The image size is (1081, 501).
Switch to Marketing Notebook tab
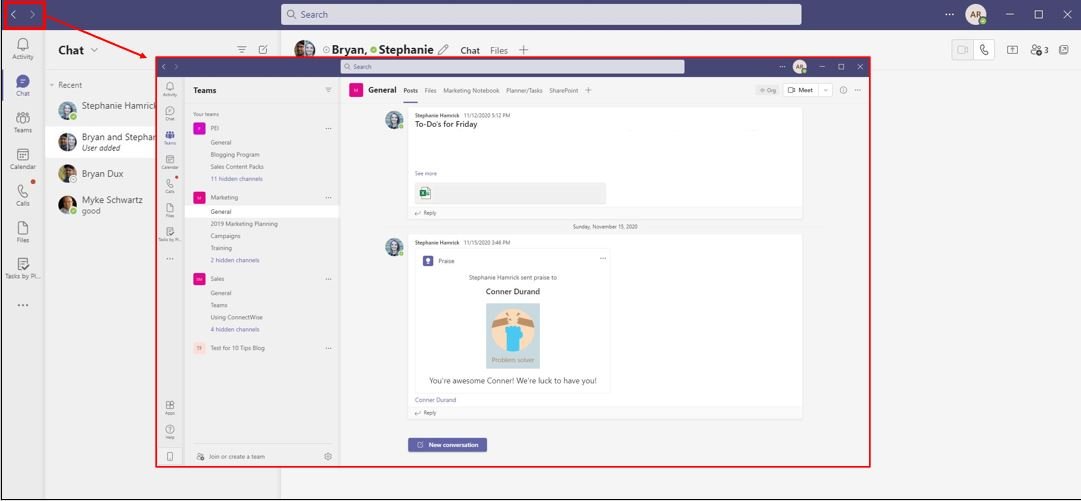471,90
